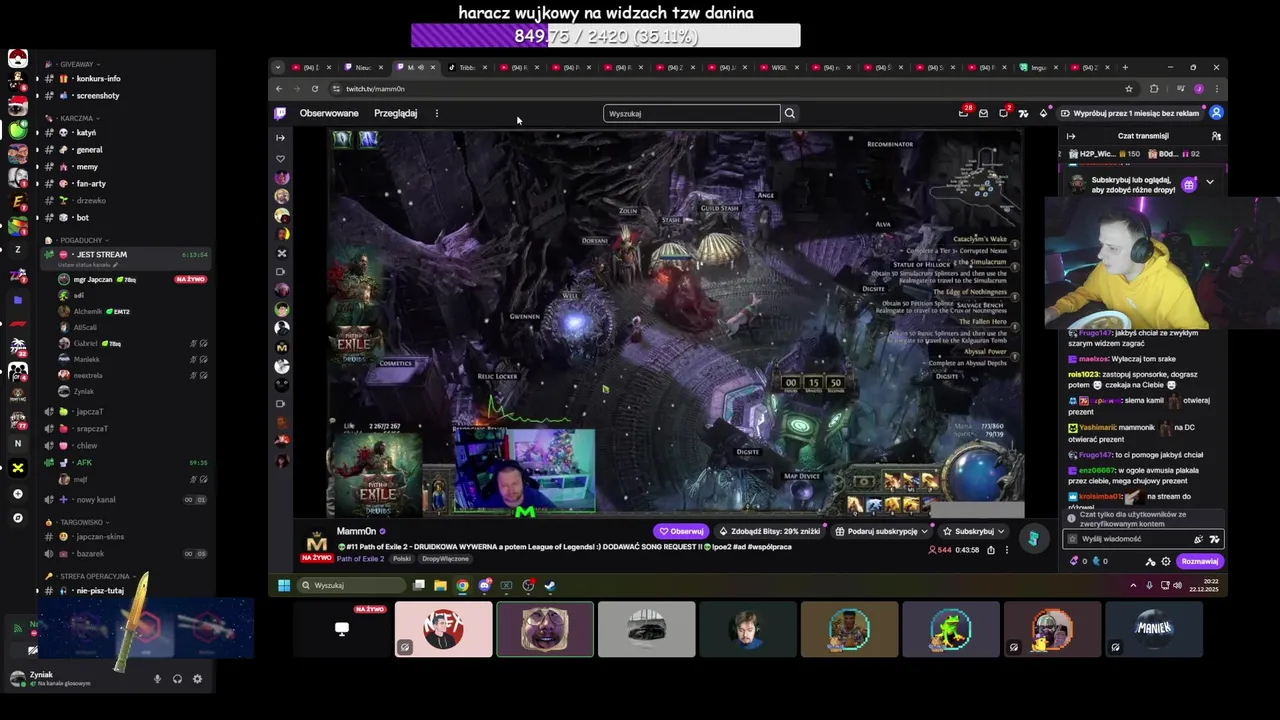Click Twitch search magnifier button
Viewport: 1280px width, 720px height.
click(790, 113)
